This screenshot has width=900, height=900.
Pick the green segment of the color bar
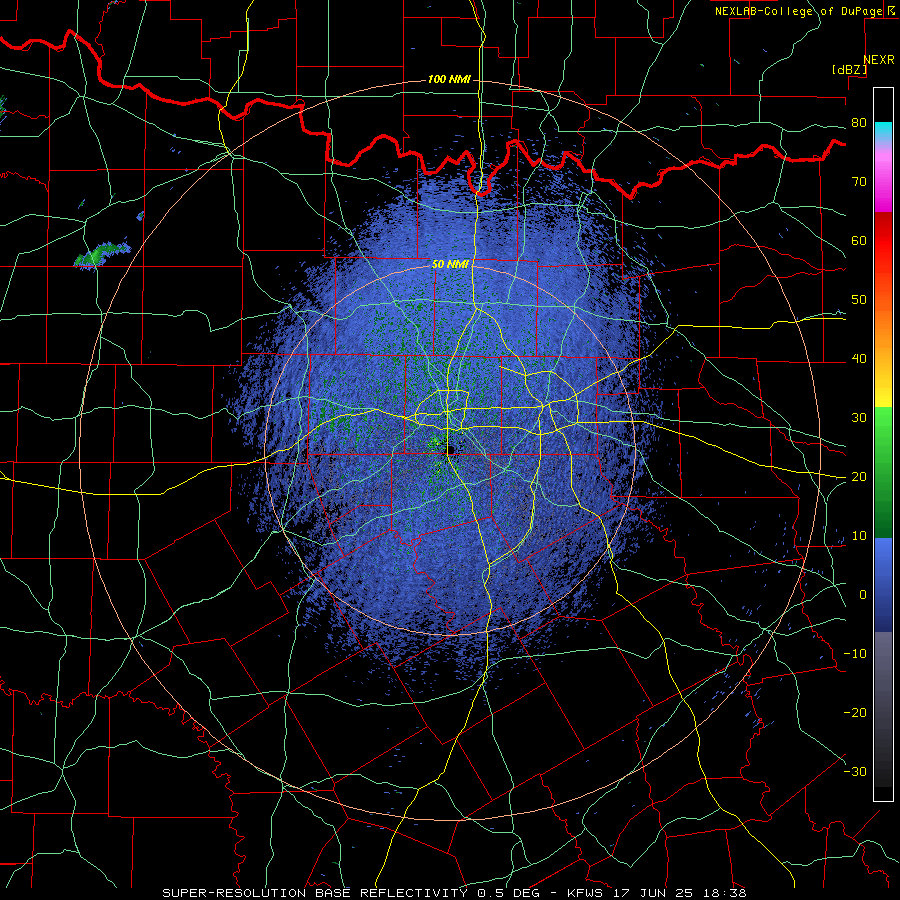(883, 472)
